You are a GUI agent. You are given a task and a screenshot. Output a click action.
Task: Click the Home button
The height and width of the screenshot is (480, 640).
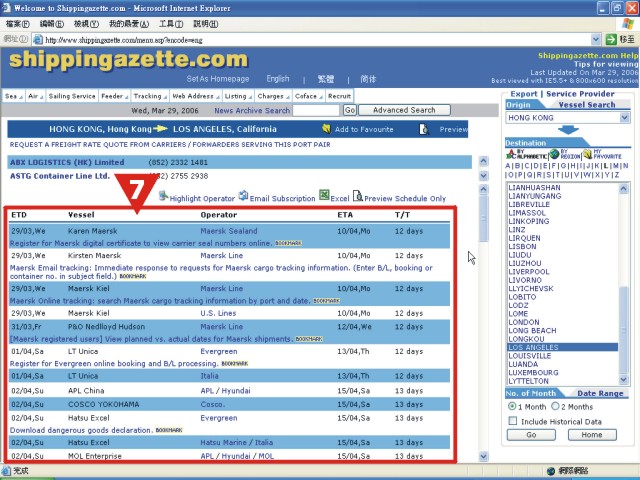click(x=592, y=435)
